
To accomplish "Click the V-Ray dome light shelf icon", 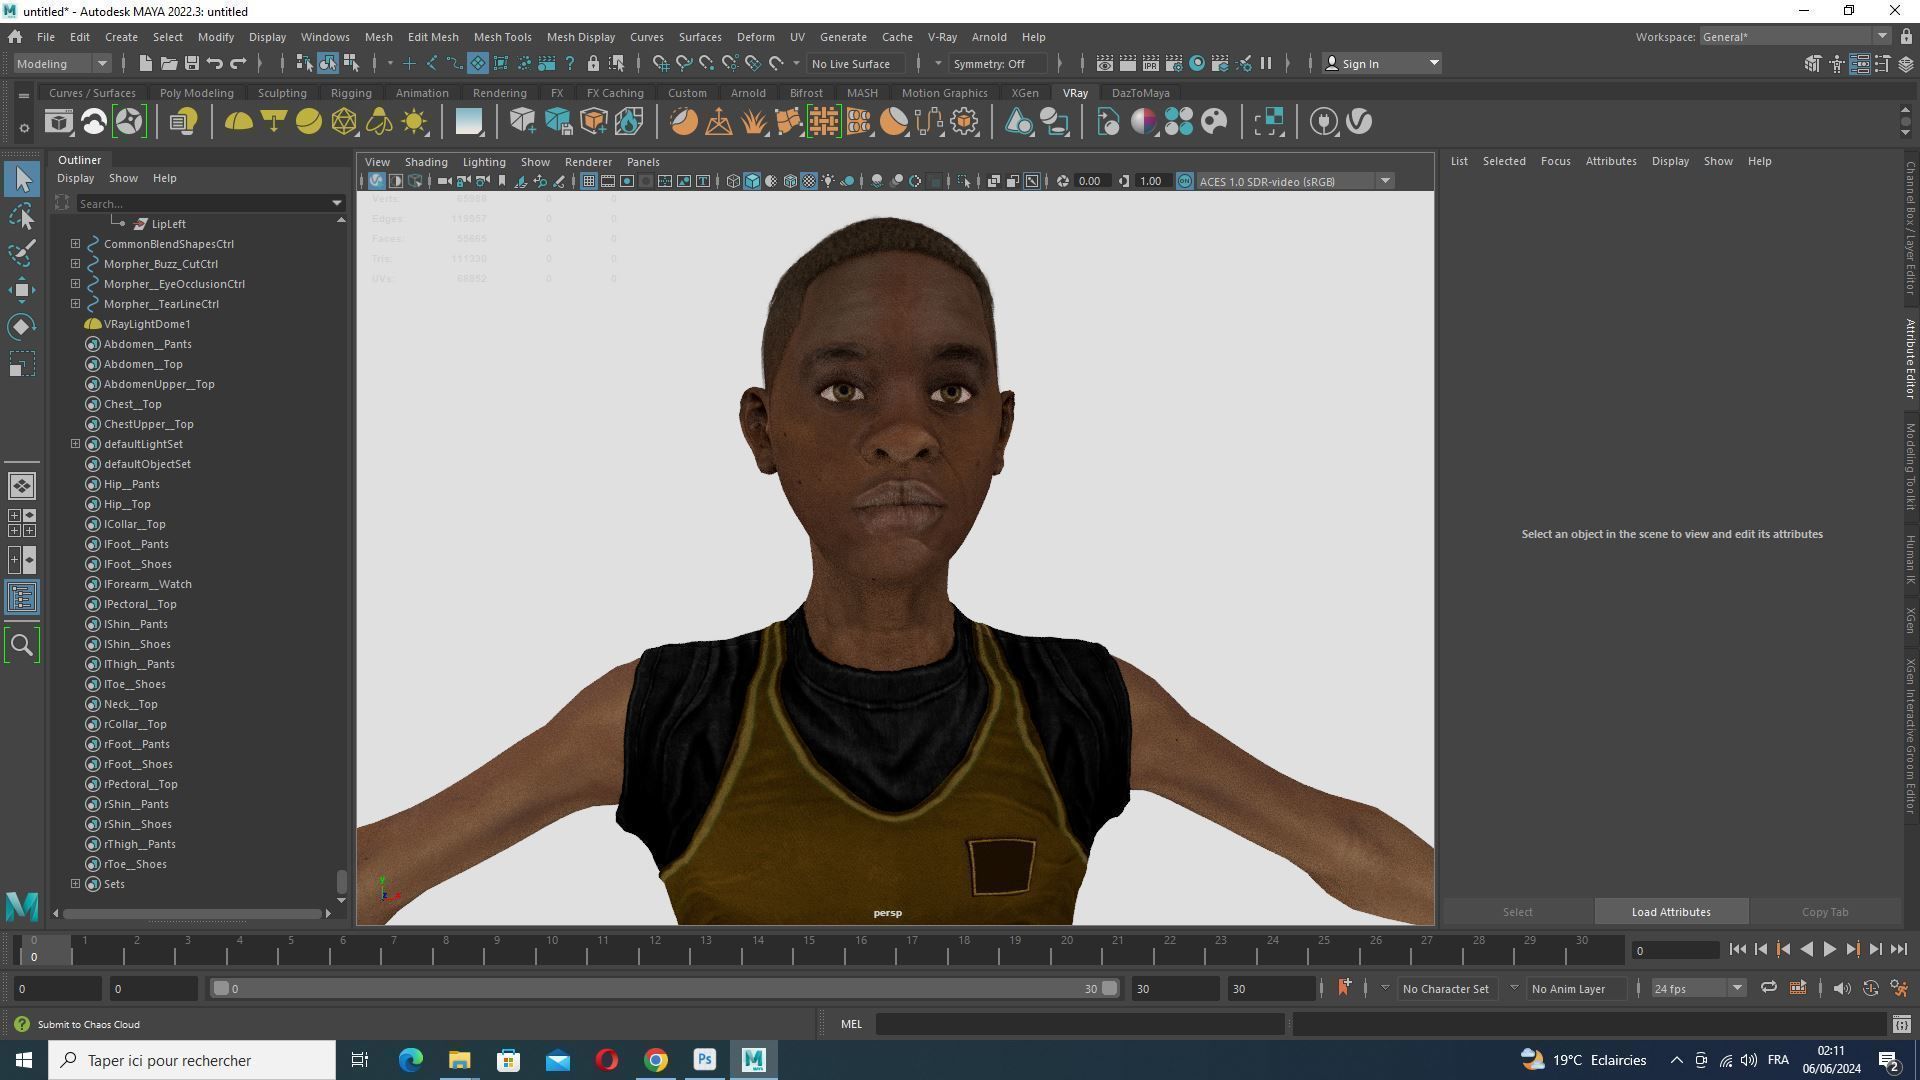I will point(238,122).
